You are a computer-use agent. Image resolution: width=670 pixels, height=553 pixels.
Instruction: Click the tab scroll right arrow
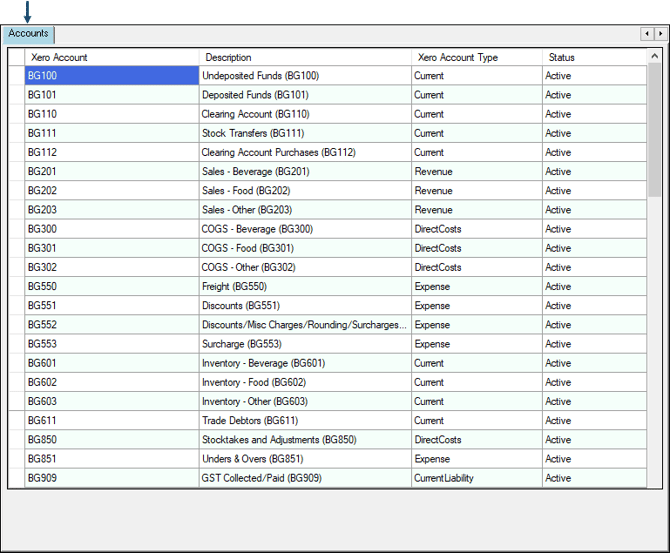660,34
